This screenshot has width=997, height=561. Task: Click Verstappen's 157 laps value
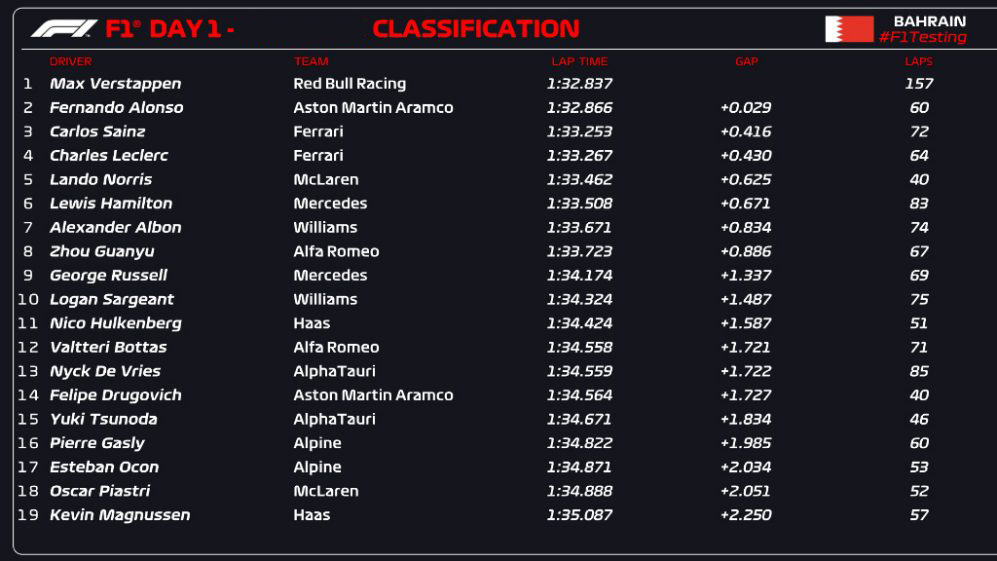tap(919, 84)
